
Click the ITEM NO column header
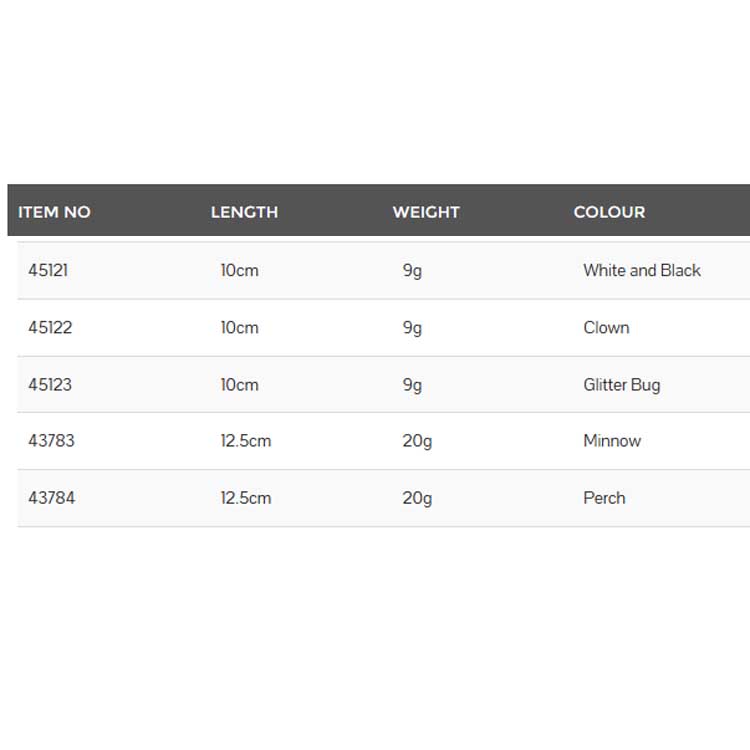[x=54, y=212]
